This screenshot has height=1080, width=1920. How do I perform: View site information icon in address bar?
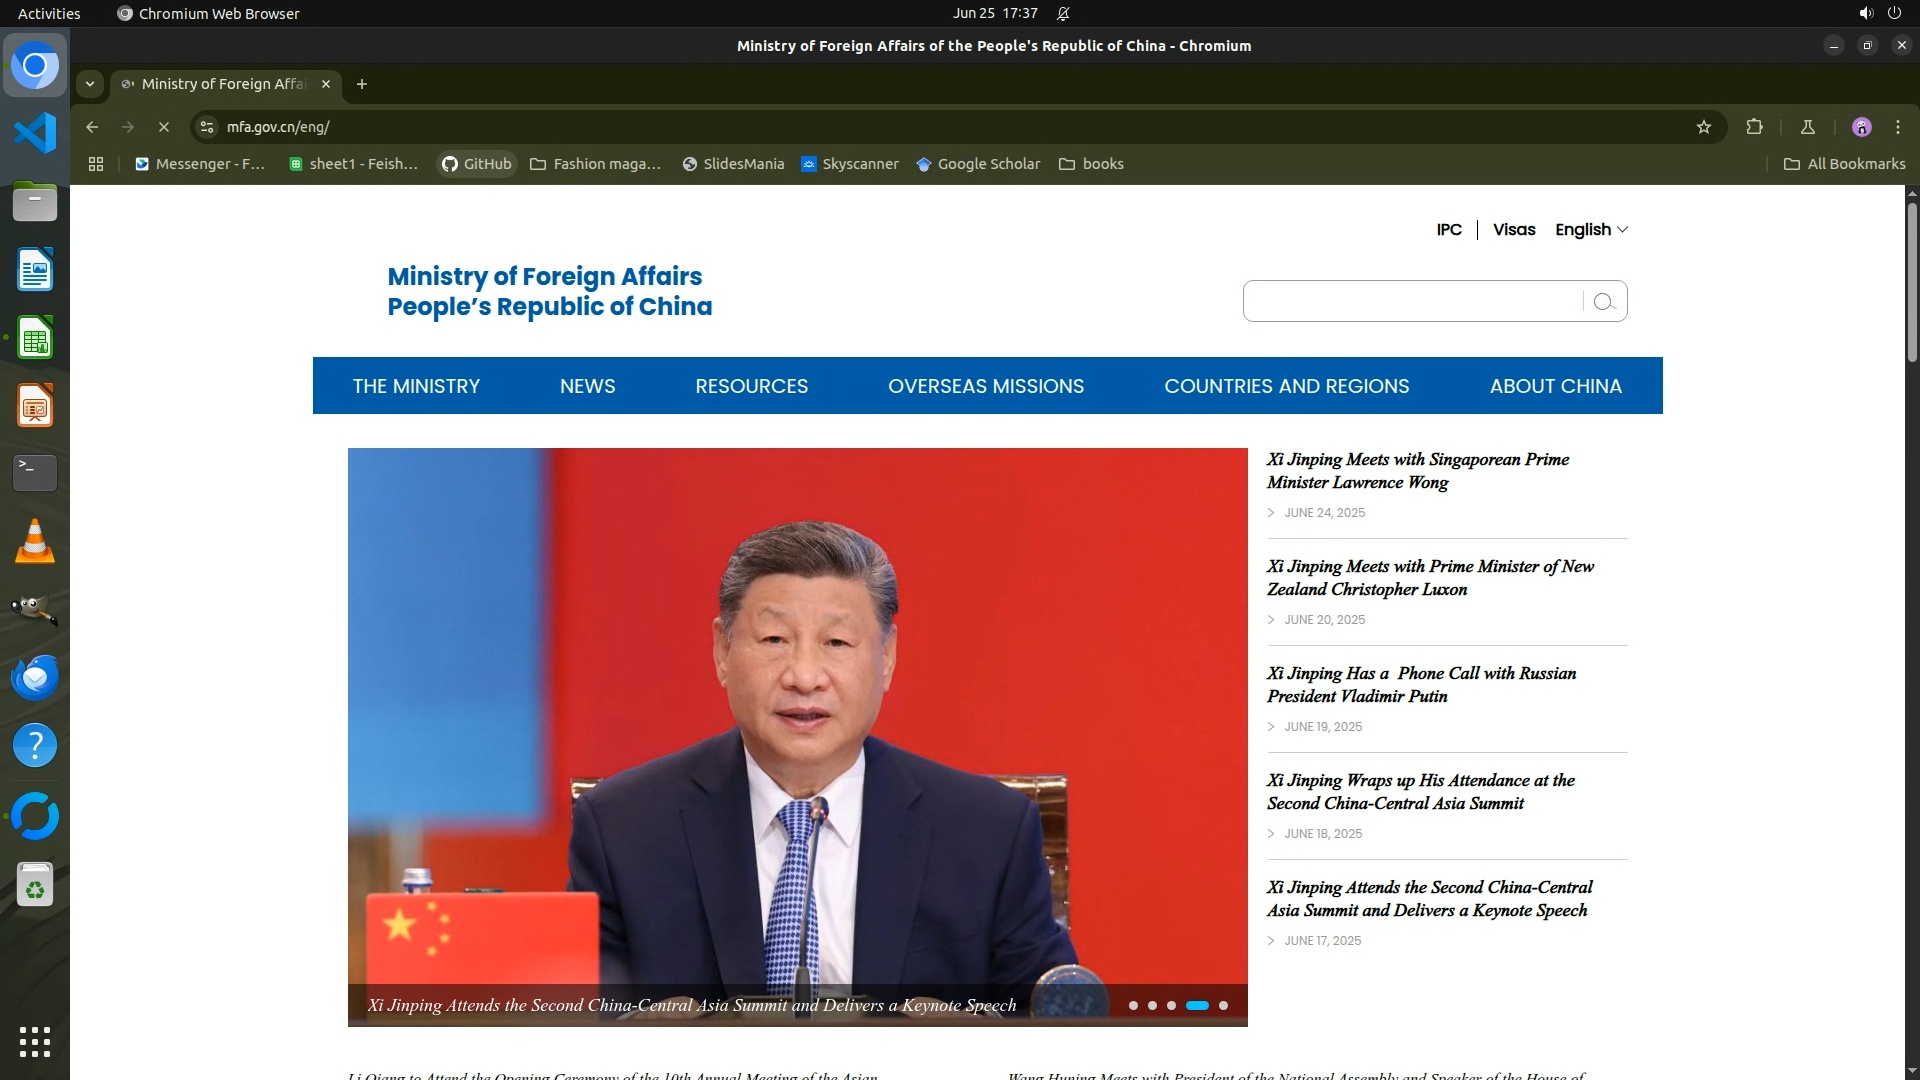click(x=207, y=127)
